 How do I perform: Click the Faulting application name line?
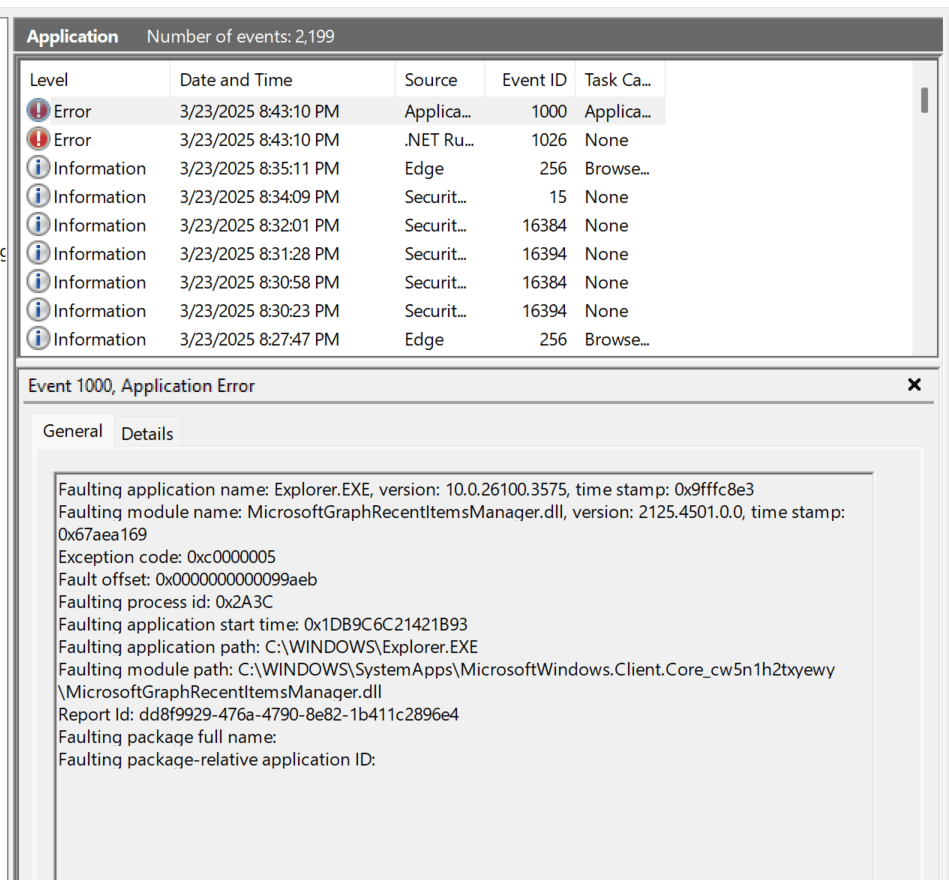pos(406,489)
